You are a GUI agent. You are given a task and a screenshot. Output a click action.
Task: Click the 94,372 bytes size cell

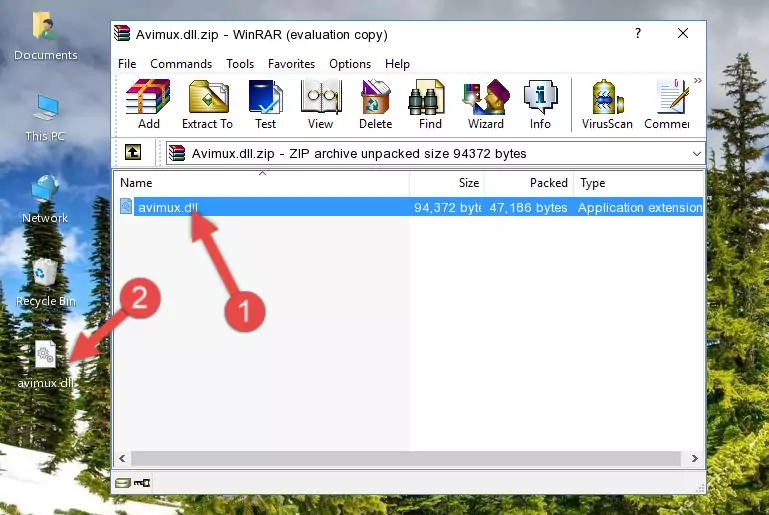[x=447, y=207]
